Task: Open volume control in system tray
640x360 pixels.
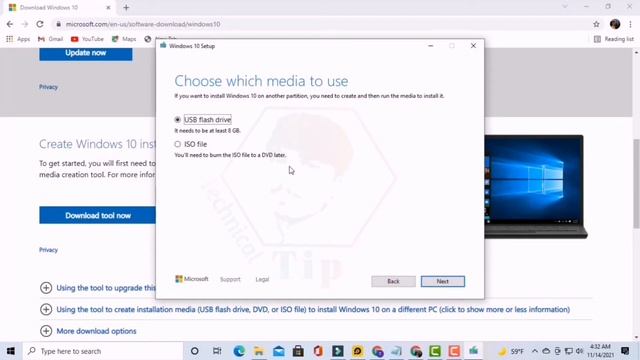Action: 579,351
